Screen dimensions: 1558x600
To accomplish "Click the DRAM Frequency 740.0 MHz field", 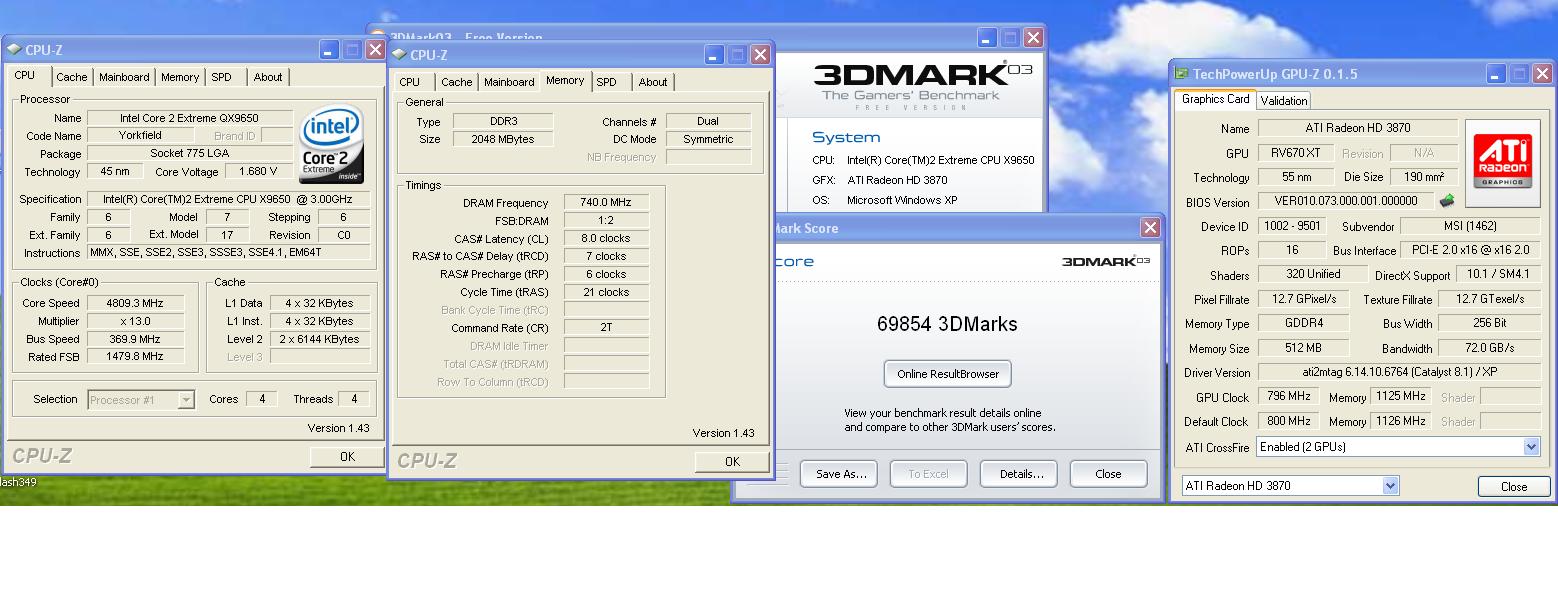I will pos(606,203).
